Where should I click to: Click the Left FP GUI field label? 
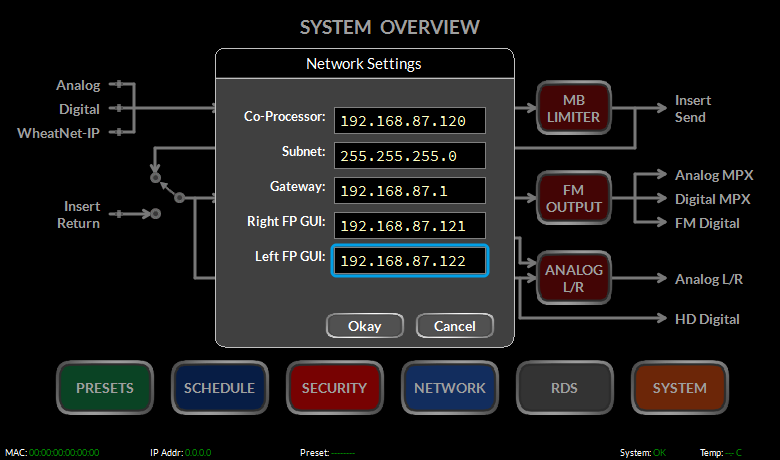coord(290,256)
